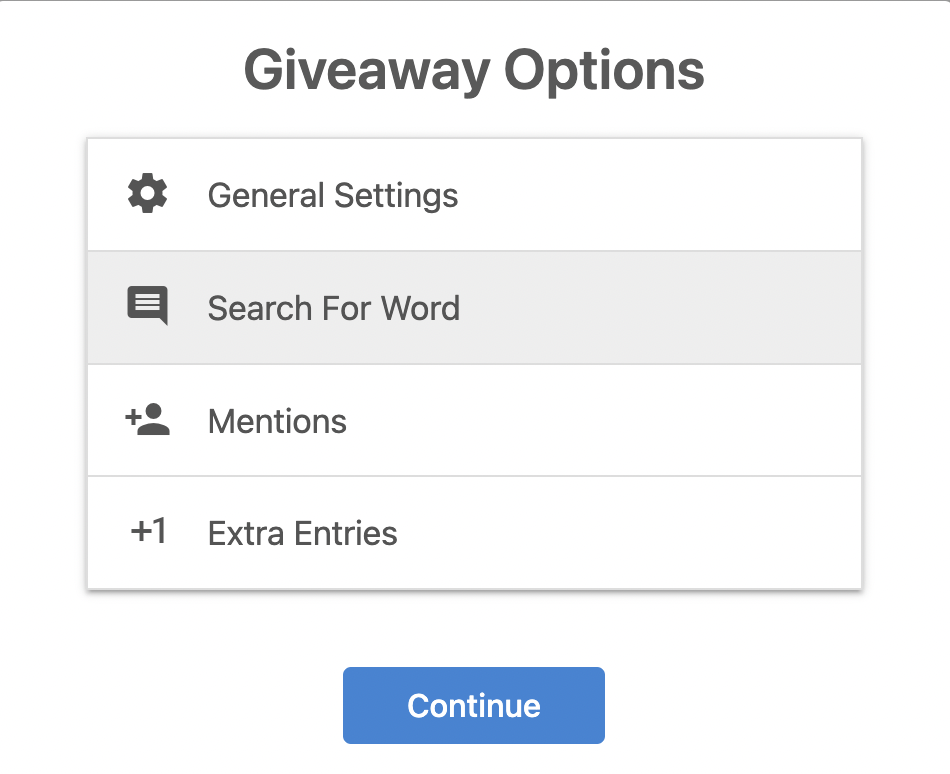Viewport: 950px width, 774px height.
Task: Choose the Extra Entries option
Action: 474,533
